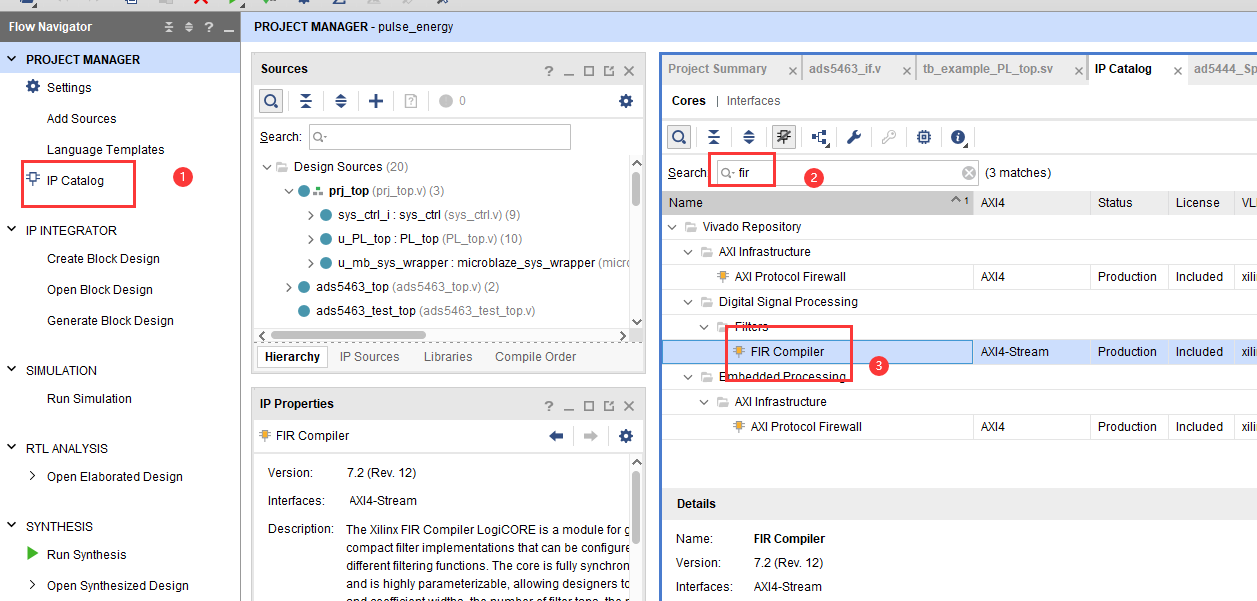This screenshot has height=601, width=1257.
Task: Open Settings gear in Project Manager
Action: tap(33, 87)
